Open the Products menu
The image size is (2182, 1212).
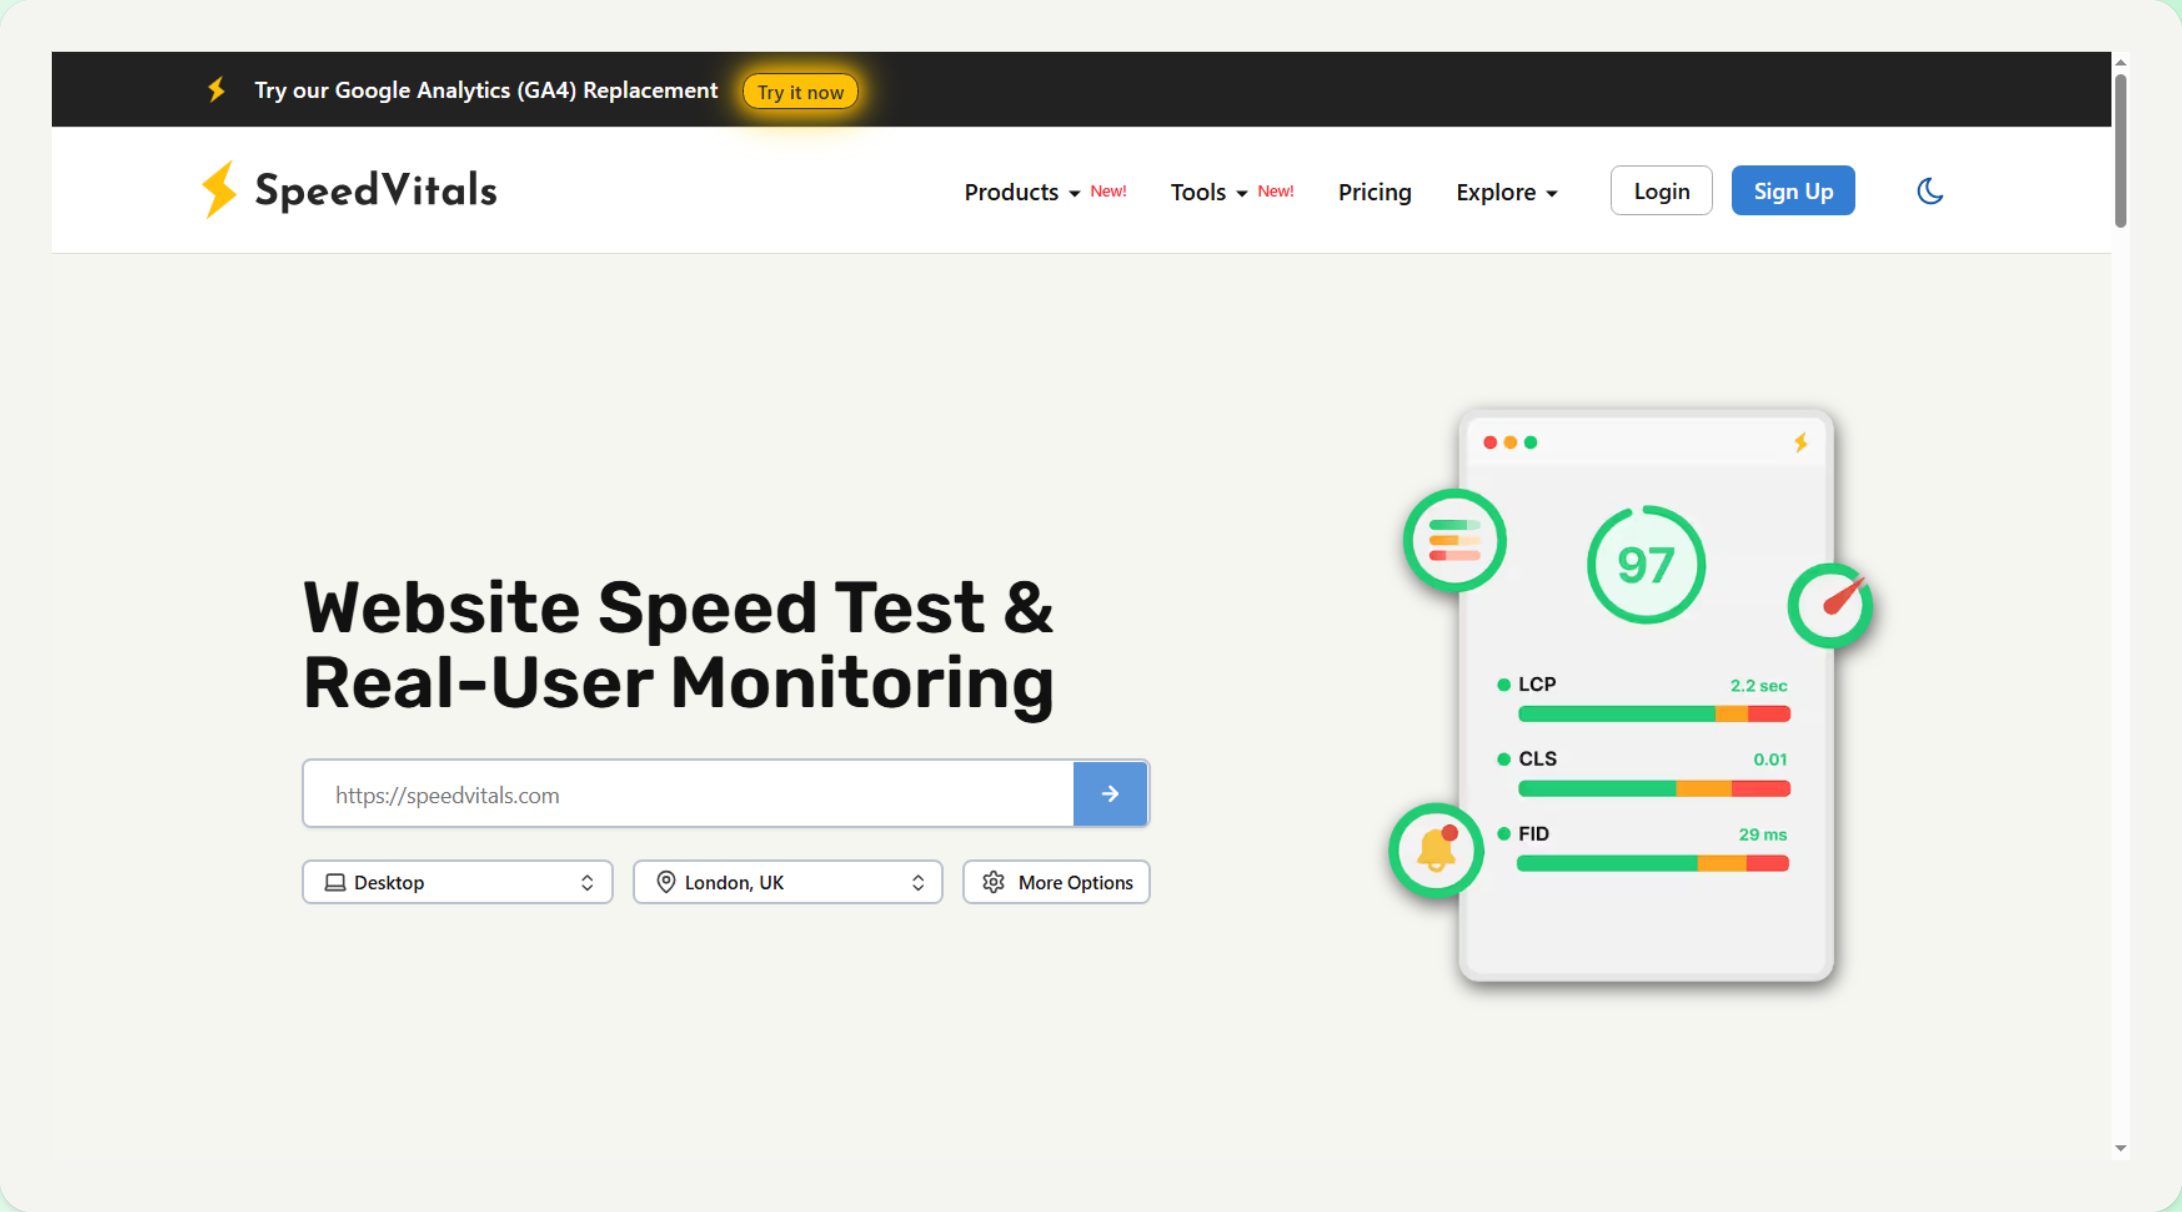click(1021, 192)
